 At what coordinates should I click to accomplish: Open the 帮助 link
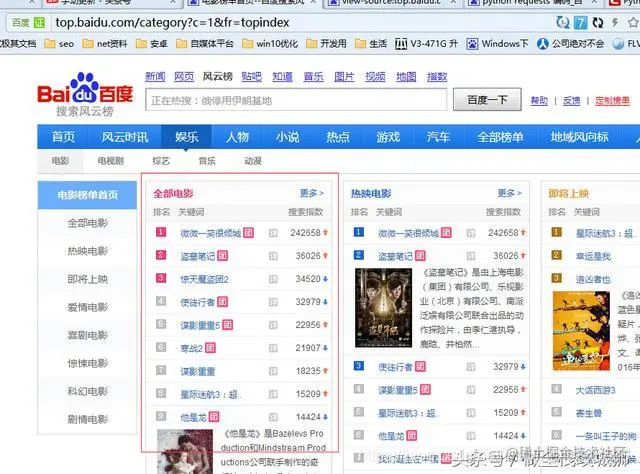pos(539,100)
